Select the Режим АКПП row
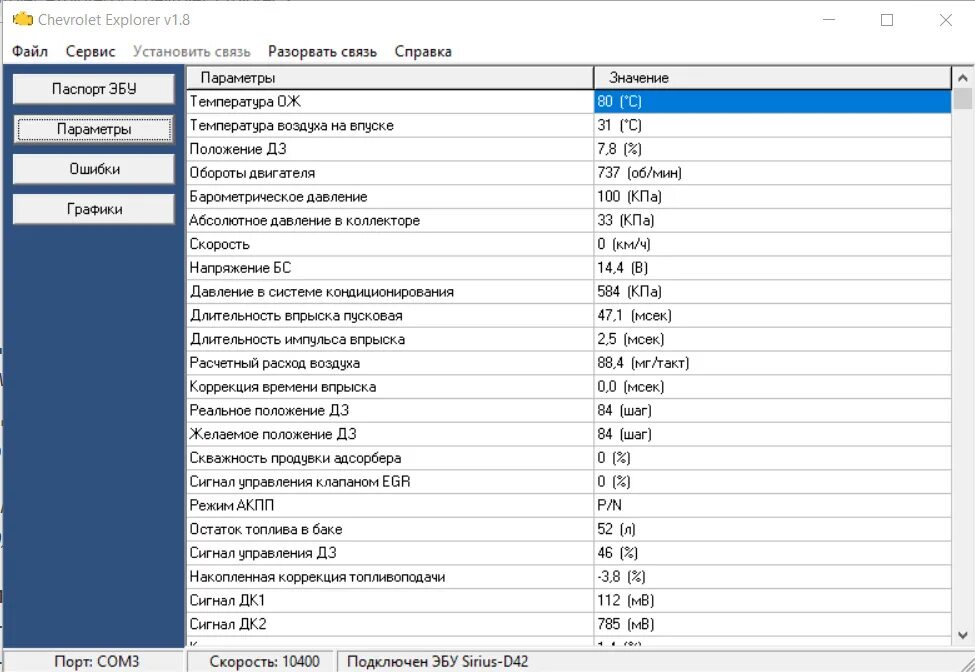The width and height of the screenshot is (975, 672). (569, 505)
